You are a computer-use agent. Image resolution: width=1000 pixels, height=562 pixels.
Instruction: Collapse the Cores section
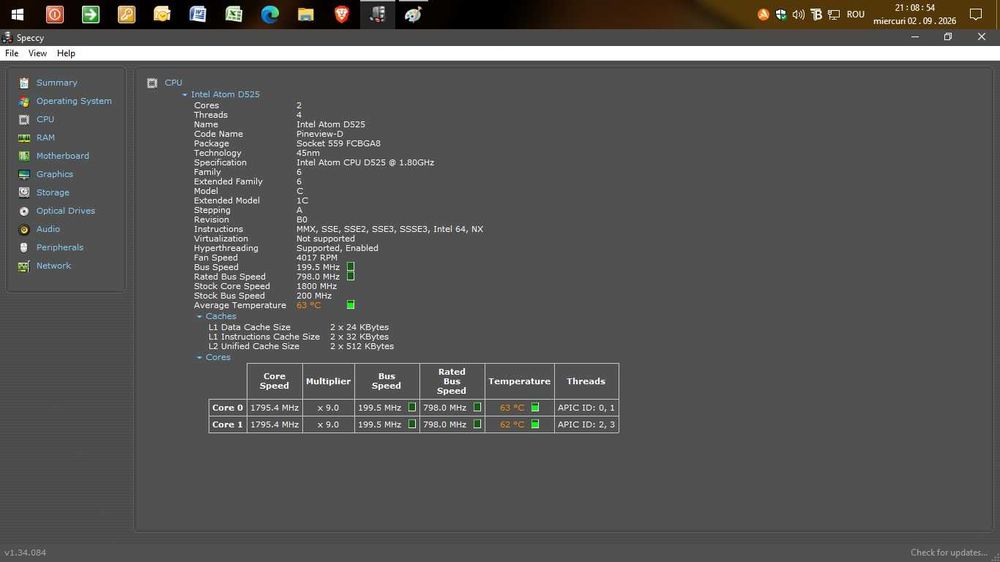199,357
